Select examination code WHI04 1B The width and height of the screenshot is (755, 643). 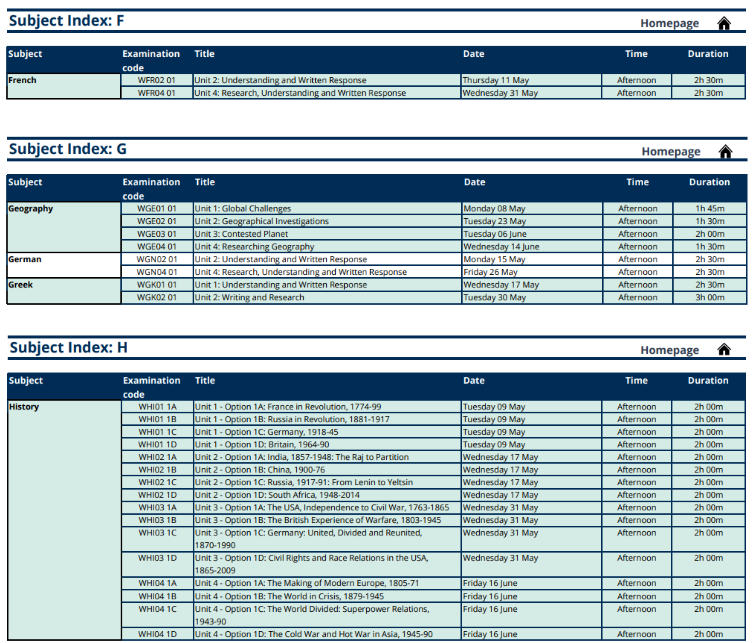click(x=157, y=596)
